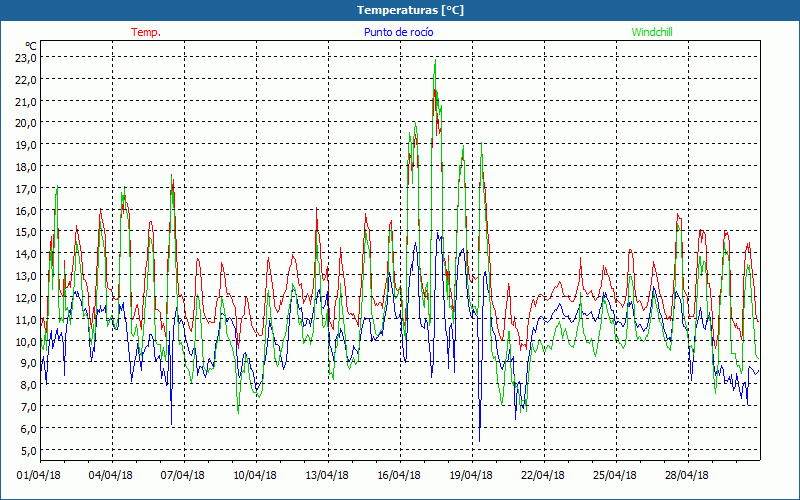Click the °C axis unit label
The height and width of the screenshot is (500, 800).
tap(31, 46)
